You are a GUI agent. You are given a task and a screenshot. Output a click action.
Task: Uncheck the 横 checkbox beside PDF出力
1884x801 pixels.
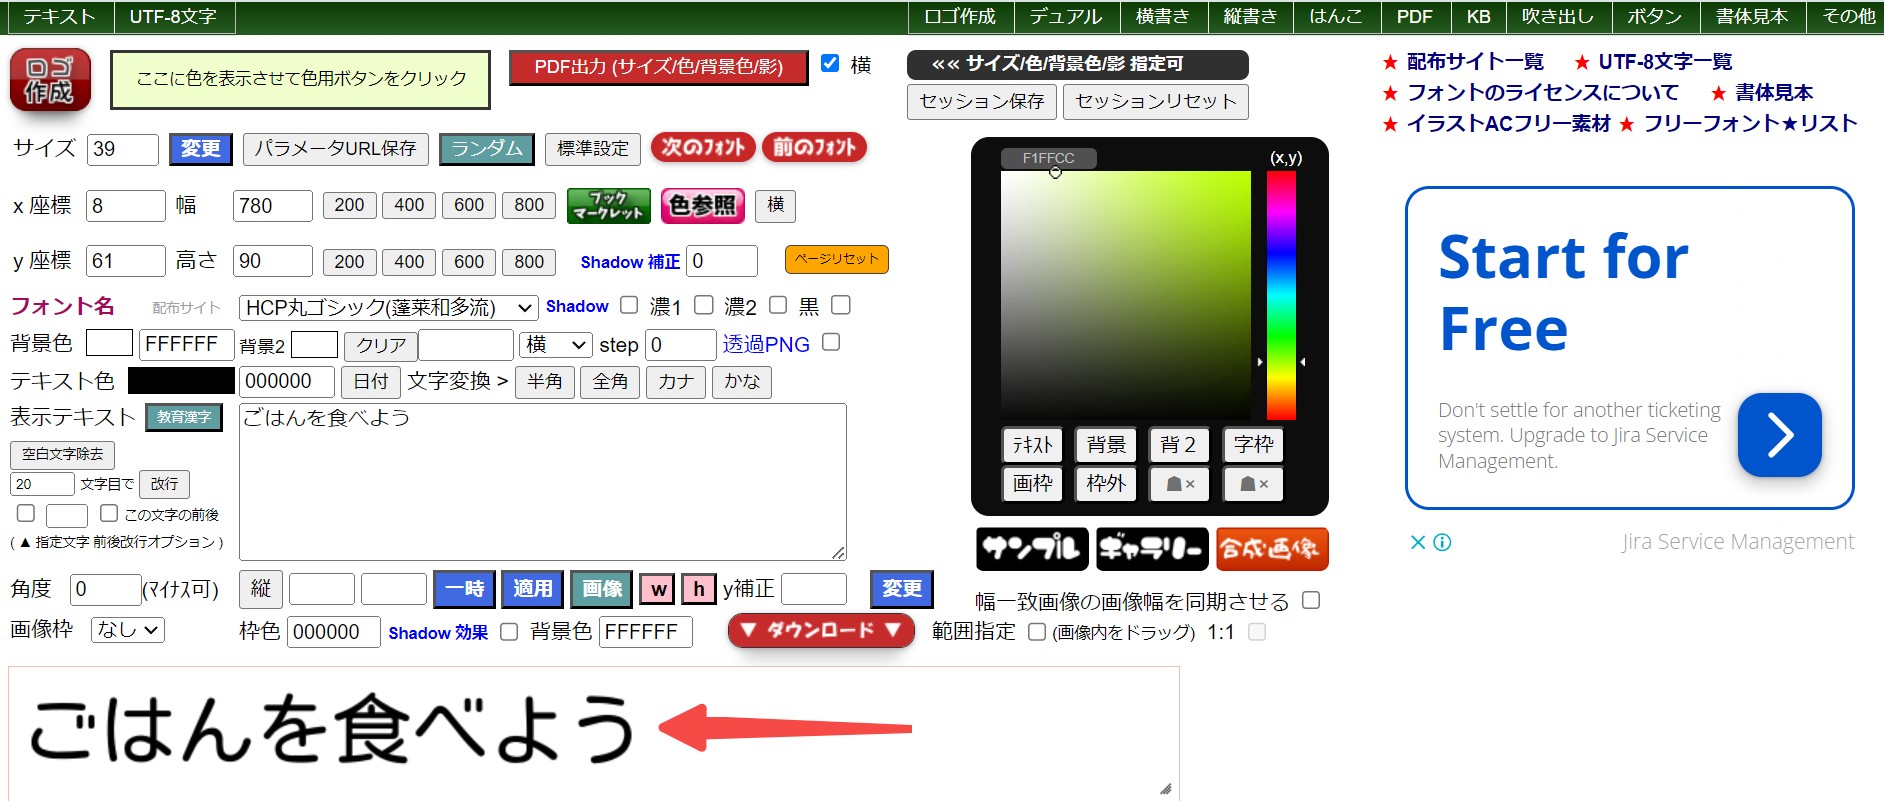pyautogui.click(x=830, y=64)
